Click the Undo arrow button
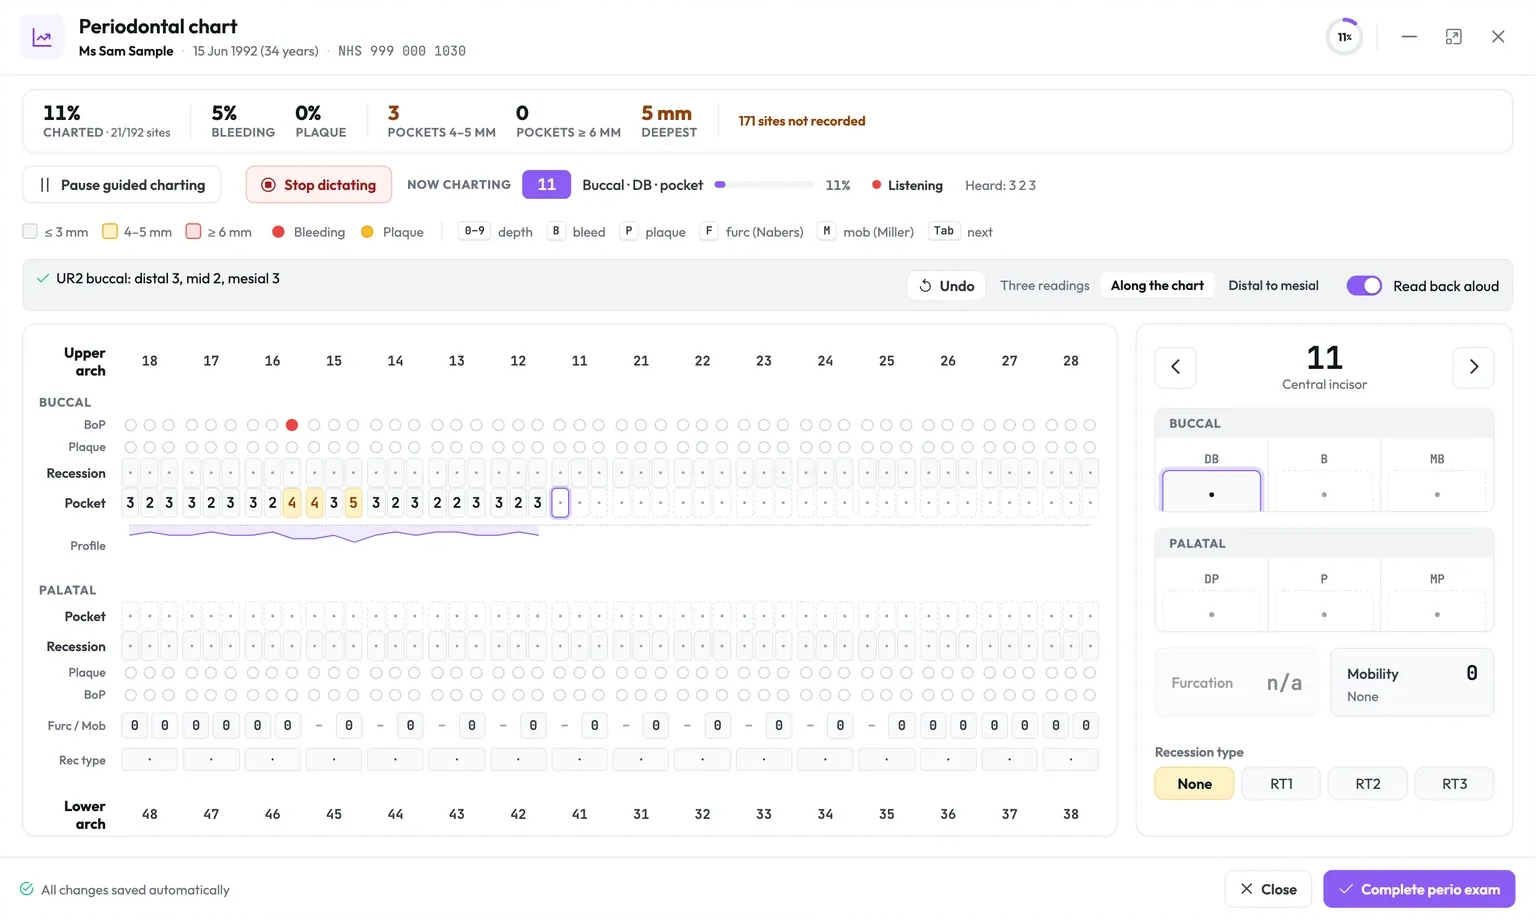The height and width of the screenshot is (920, 1536). pyautogui.click(x=946, y=286)
